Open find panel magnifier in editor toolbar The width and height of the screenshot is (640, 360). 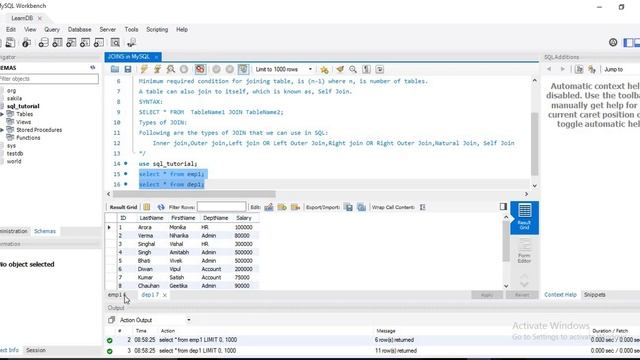point(353,69)
